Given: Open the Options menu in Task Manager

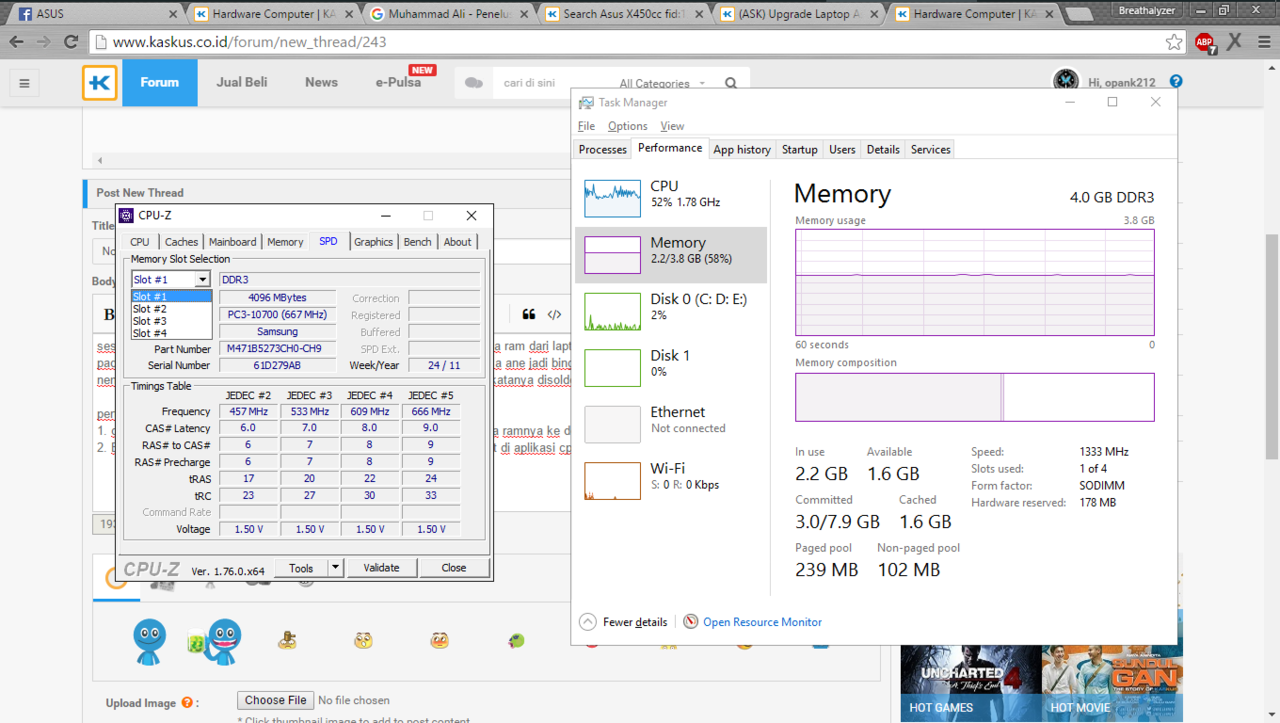Looking at the screenshot, I should 627,126.
